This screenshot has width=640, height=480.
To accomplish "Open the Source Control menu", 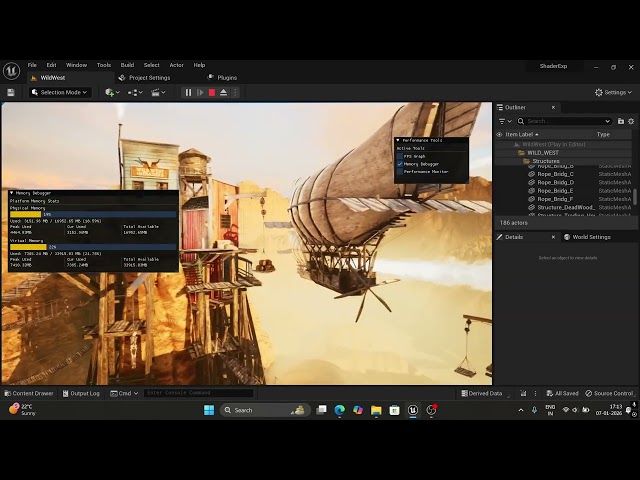I will click(609, 393).
